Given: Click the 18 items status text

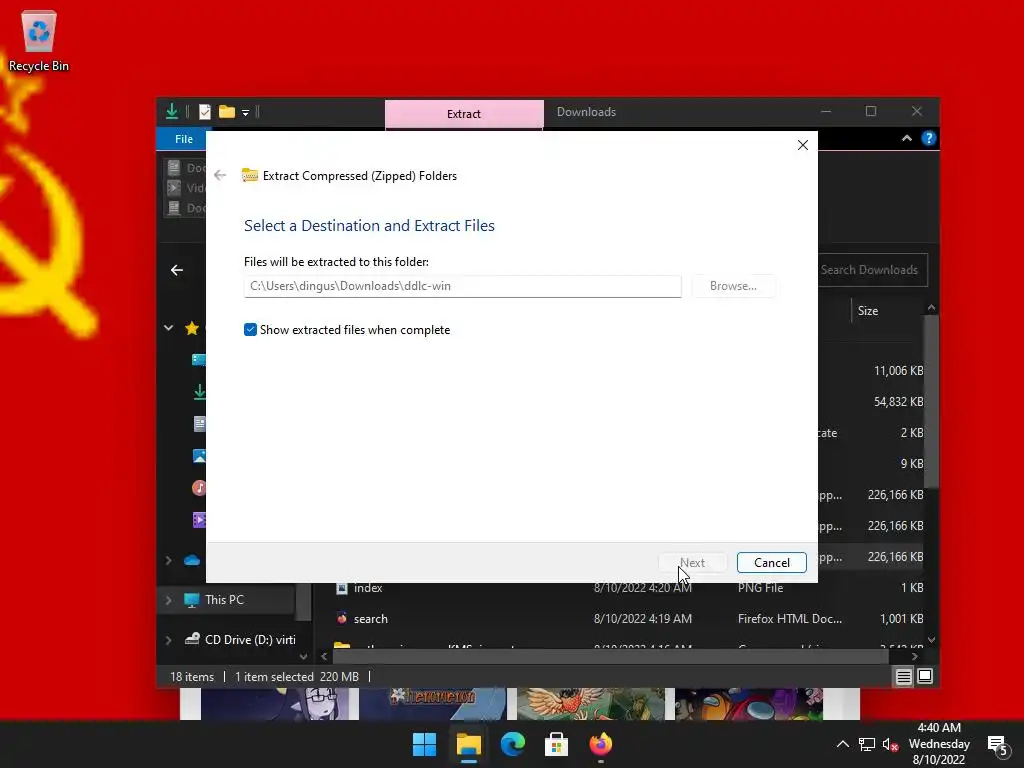Looking at the screenshot, I should (x=192, y=677).
